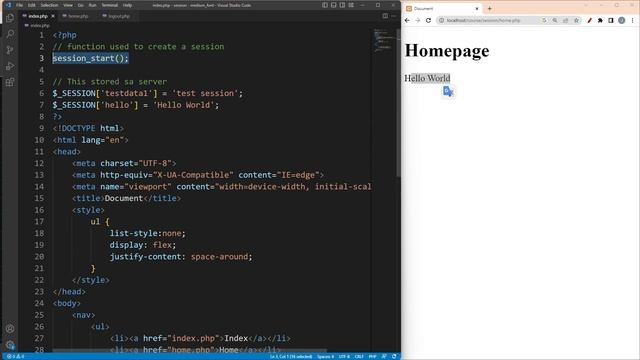
Task: Open the Accounts menu in the activity bar
Action: click(x=10, y=329)
